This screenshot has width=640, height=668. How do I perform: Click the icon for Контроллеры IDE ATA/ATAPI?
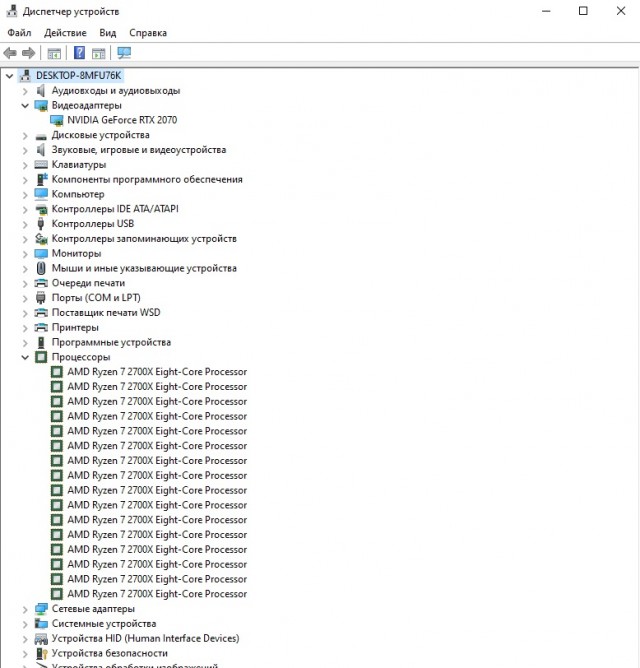click(x=41, y=209)
